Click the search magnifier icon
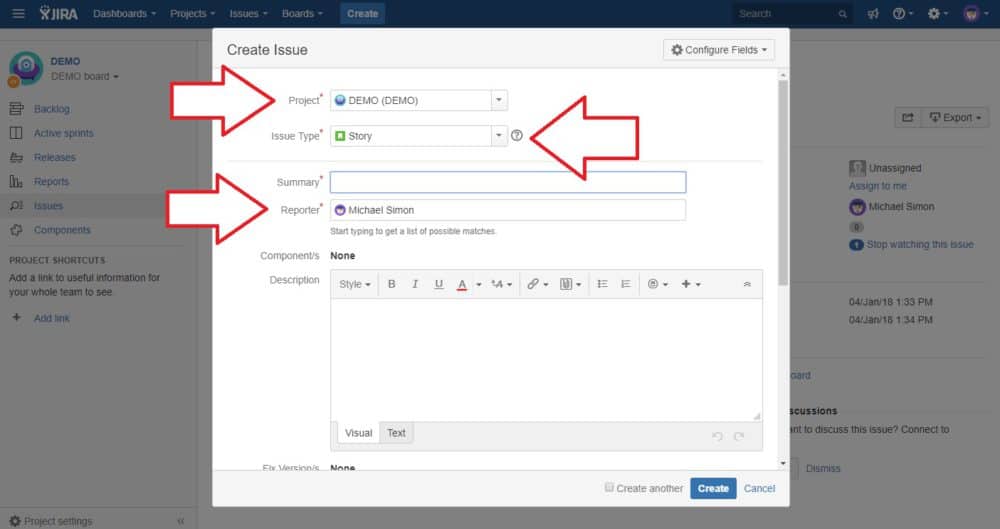The width and height of the screenshot is (1000, 529). pos(842,14)
